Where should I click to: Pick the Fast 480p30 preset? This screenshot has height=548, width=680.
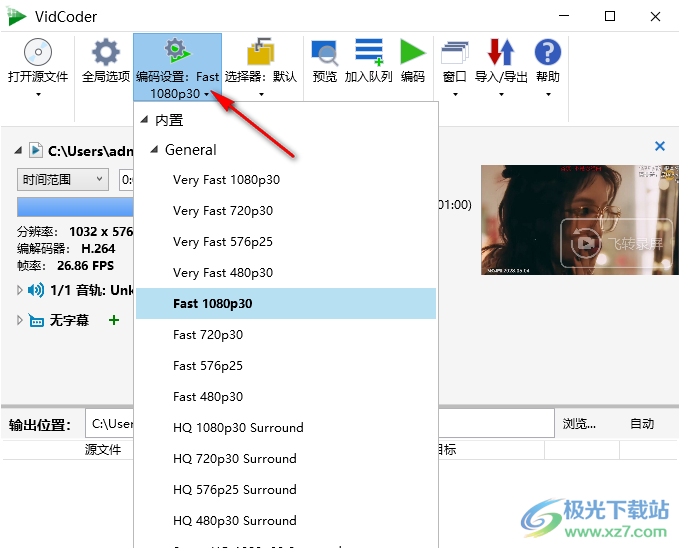pyautogui.click(x=286, y=397)
